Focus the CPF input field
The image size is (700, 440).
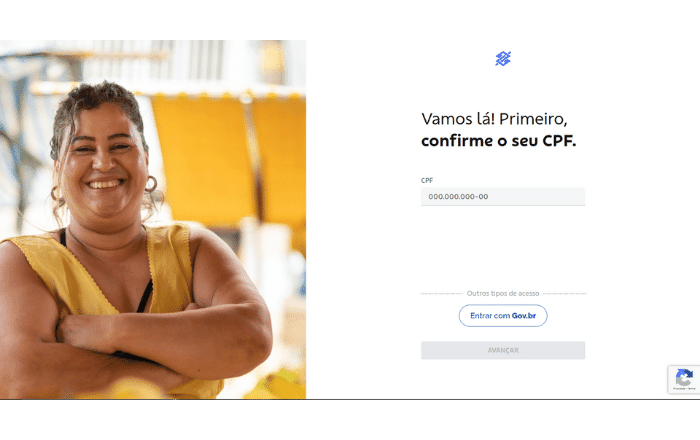(x=503, y=196)
